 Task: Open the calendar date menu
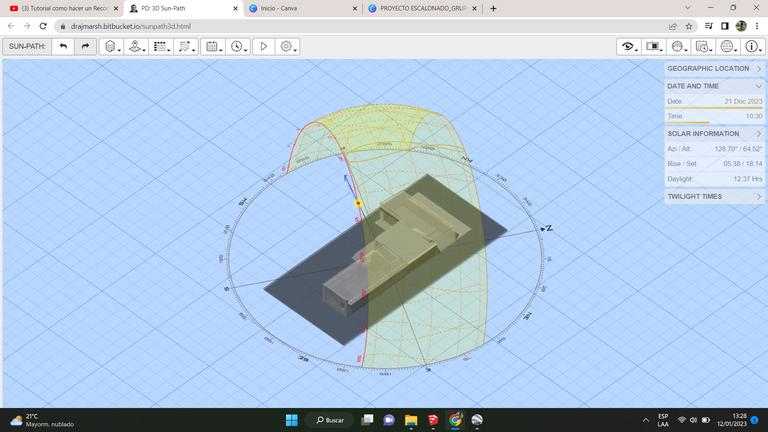213,47
